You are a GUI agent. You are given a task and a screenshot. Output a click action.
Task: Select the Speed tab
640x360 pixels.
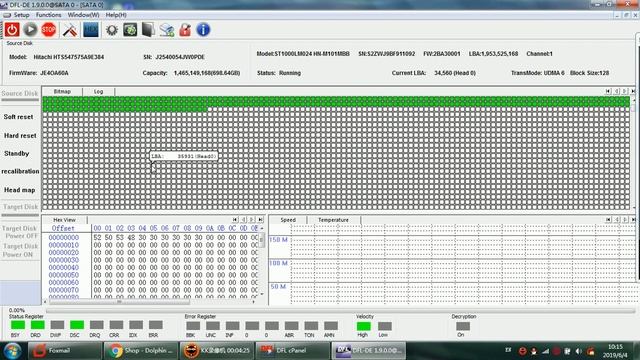coord(288,220)
